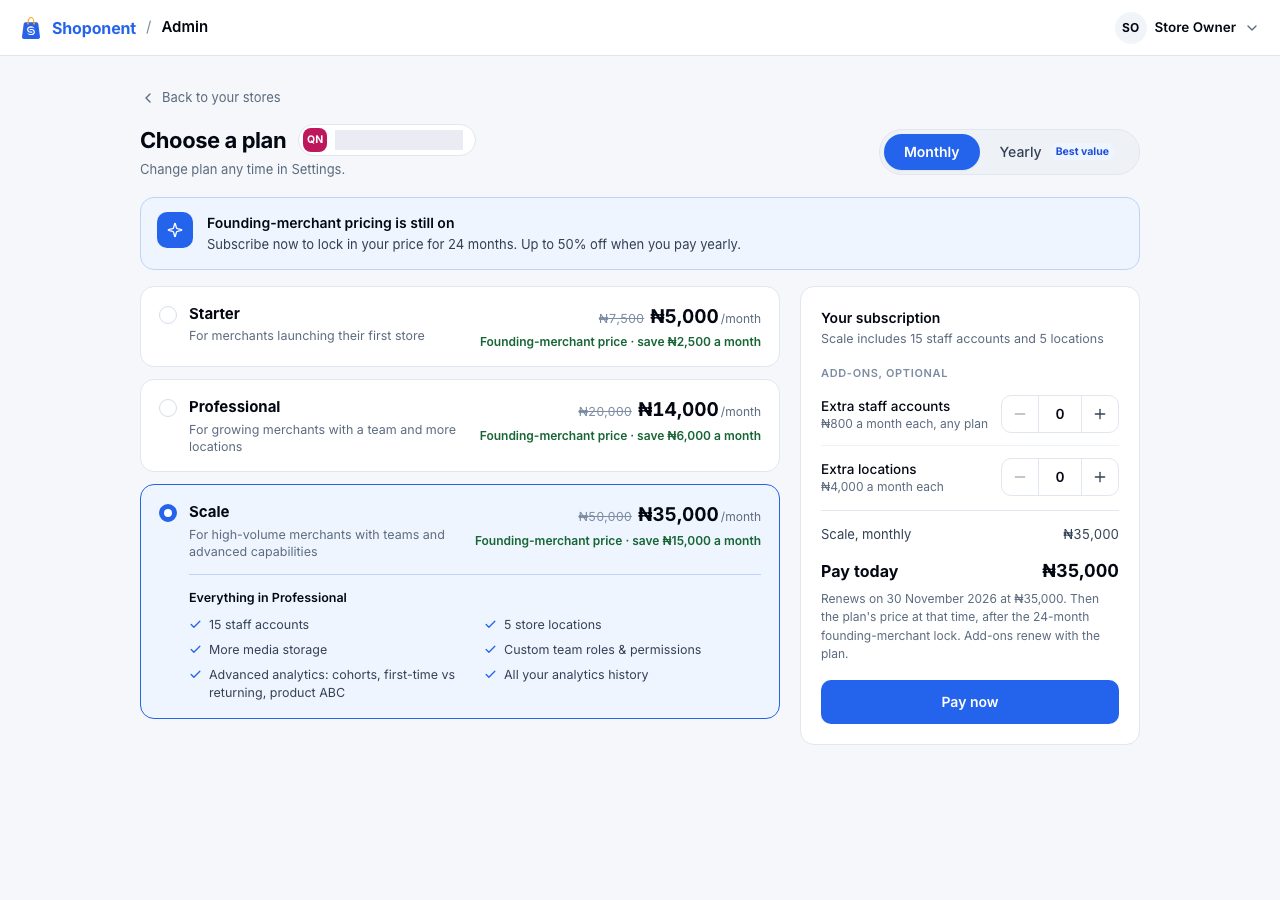Click the Best value badge

coord(1082,152)
